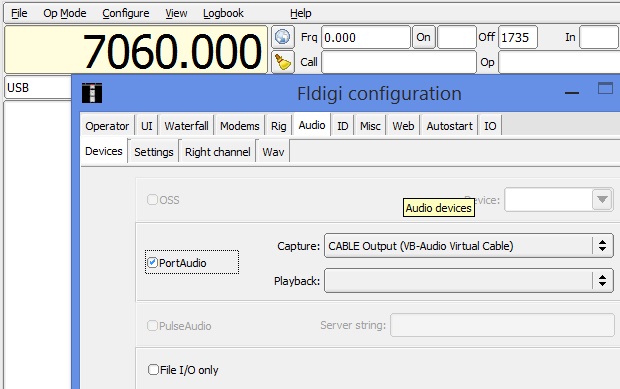The height and width of the screenshot is (389, 620).
Task: Check the PulseAudio checkbox
Action: click(152, 326)
